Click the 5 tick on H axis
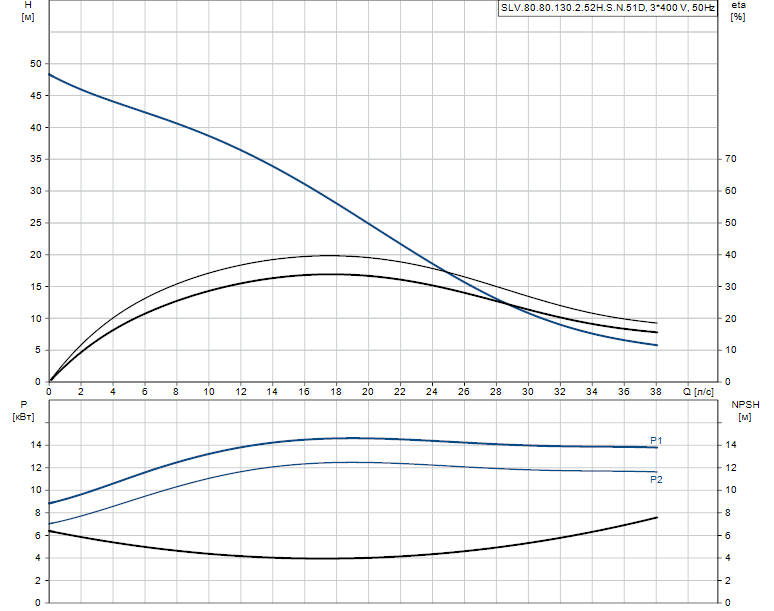The width and height of the screenshot is (774, 611). coord(38,350)
